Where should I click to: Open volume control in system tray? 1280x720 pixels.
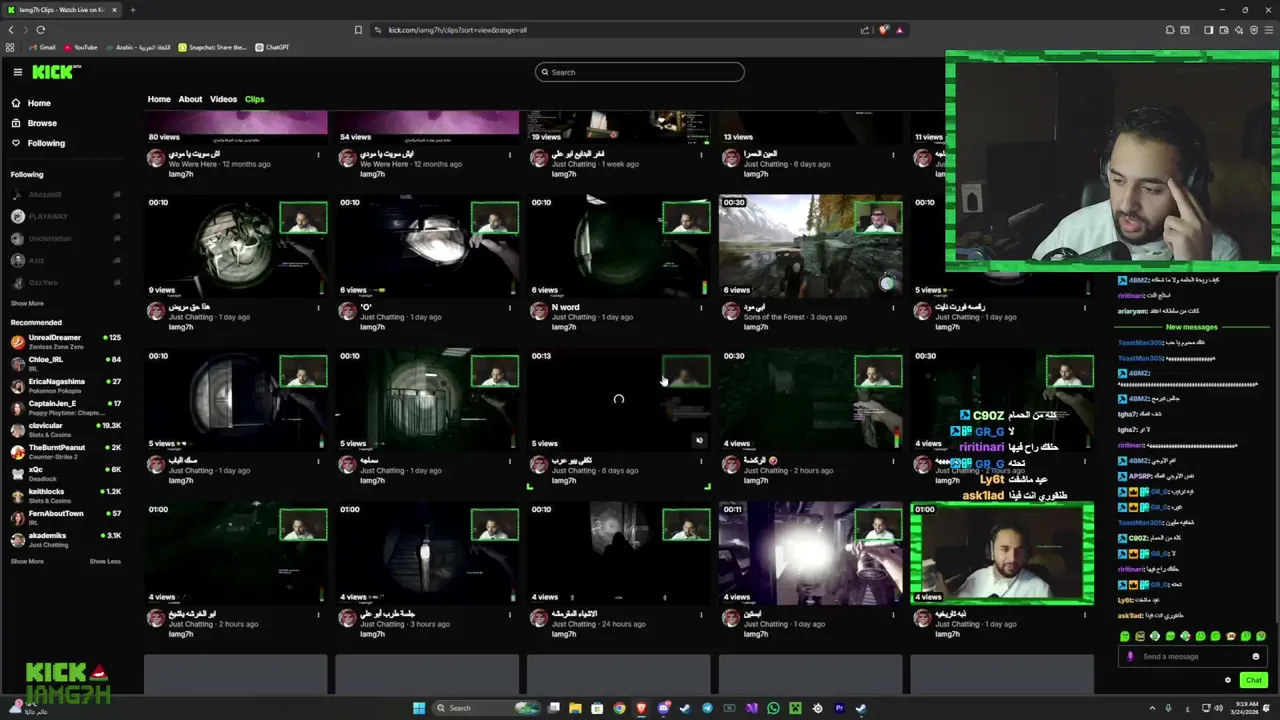click(1218, 708)
